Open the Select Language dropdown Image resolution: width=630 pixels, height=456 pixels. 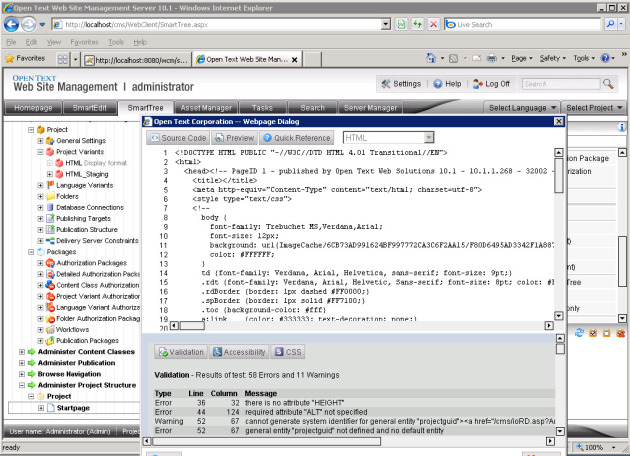(522, 108)
